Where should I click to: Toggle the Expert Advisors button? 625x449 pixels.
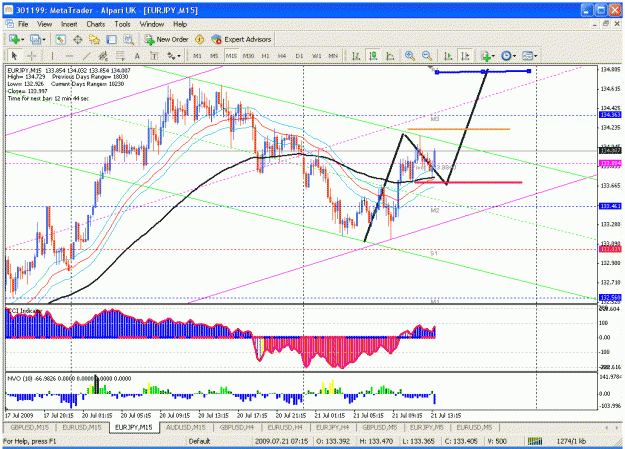point(241,39)
